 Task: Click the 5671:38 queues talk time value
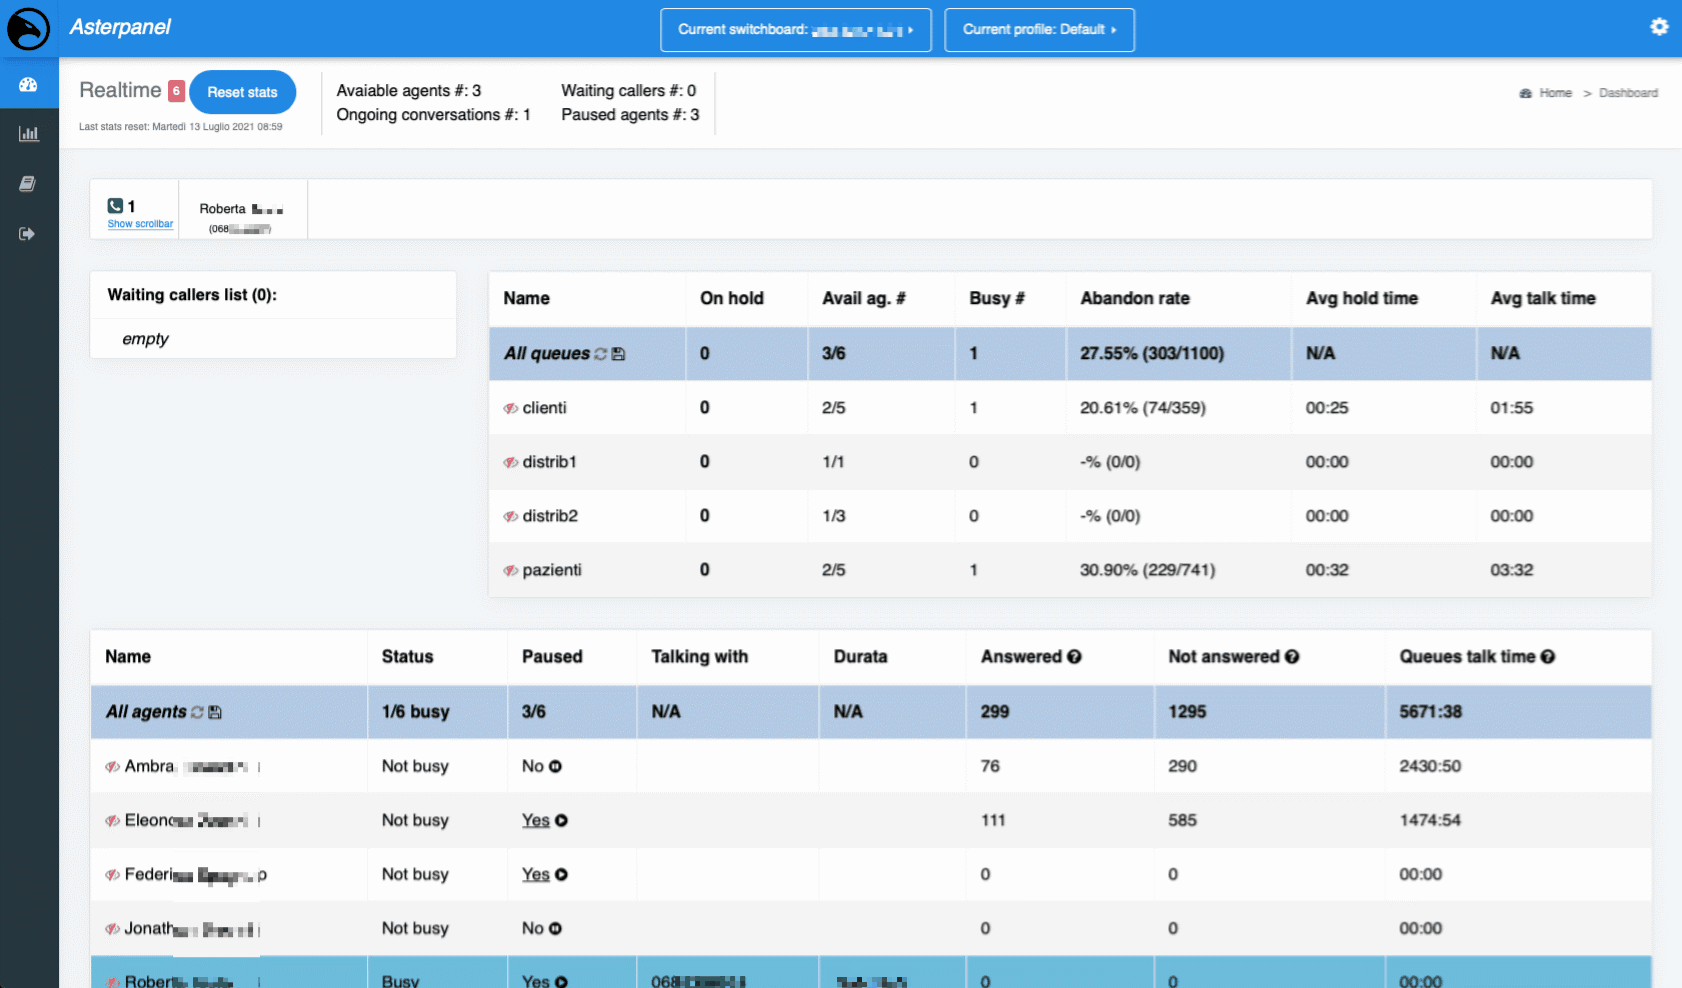click(1430, 712)
